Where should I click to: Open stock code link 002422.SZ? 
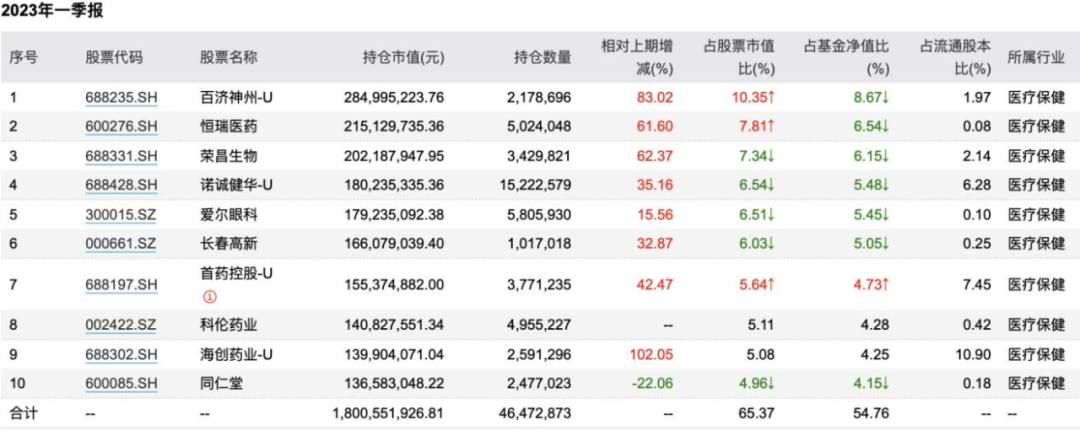coord(121,325)
